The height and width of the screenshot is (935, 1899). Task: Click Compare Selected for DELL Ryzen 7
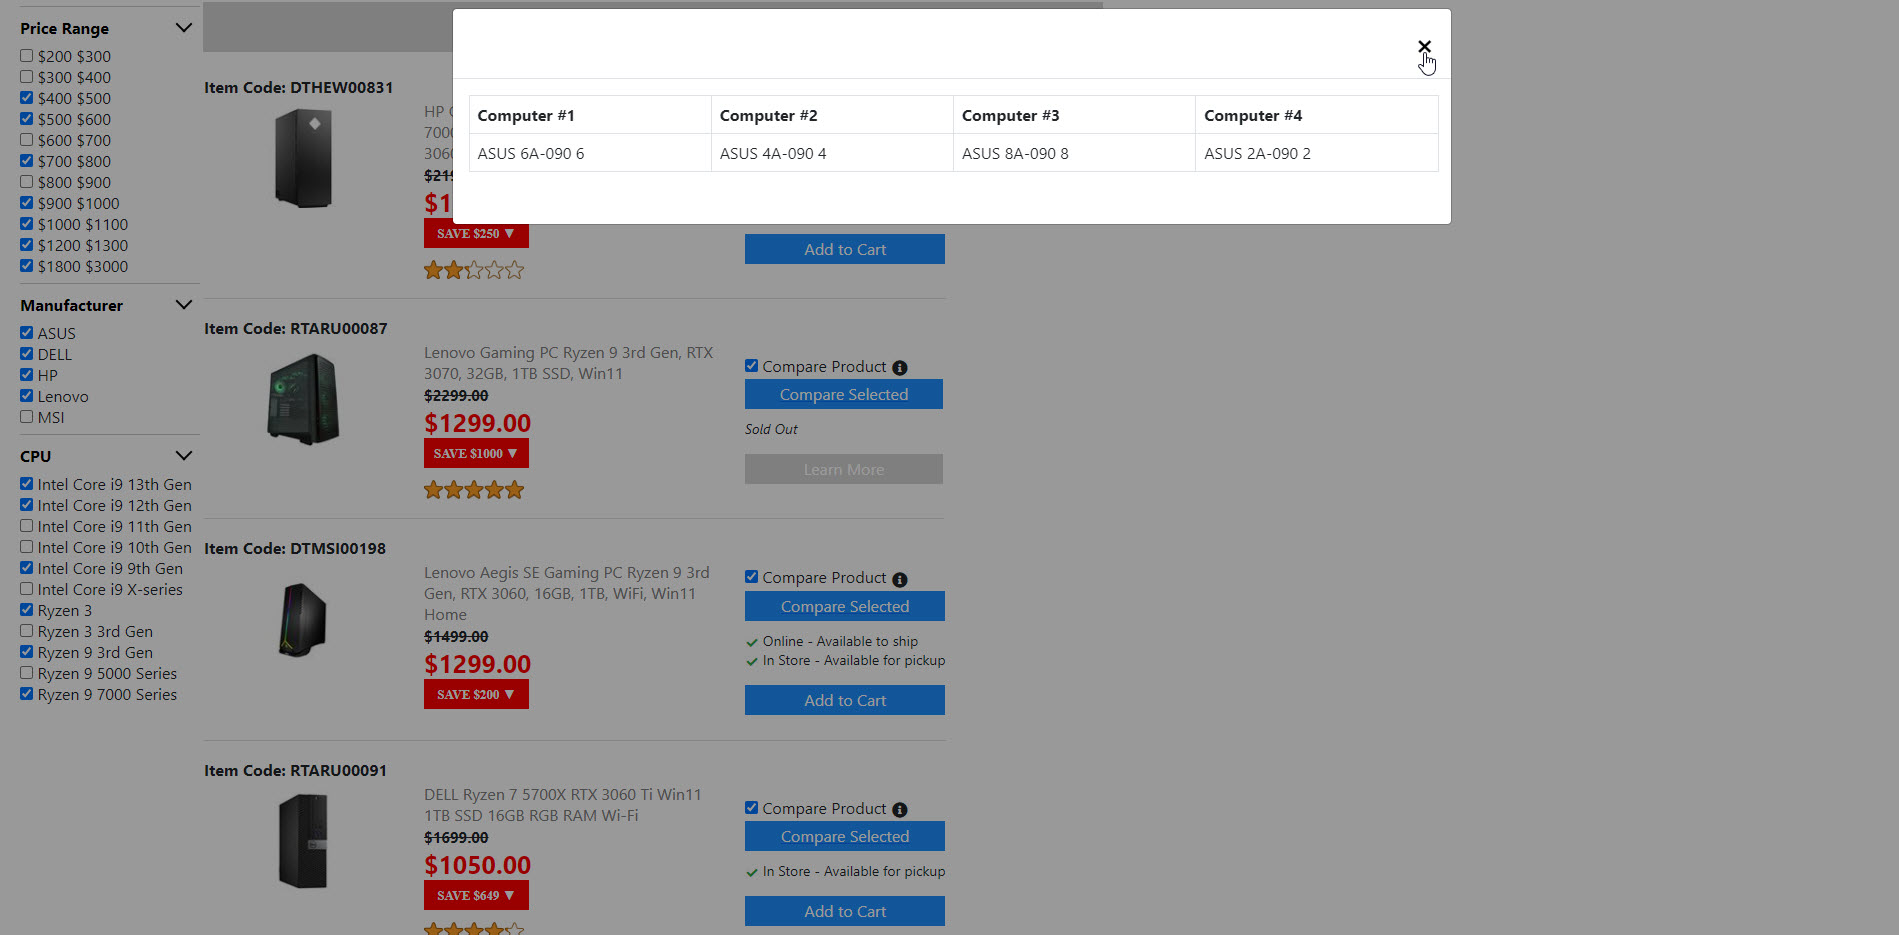[x=844, y=836]
